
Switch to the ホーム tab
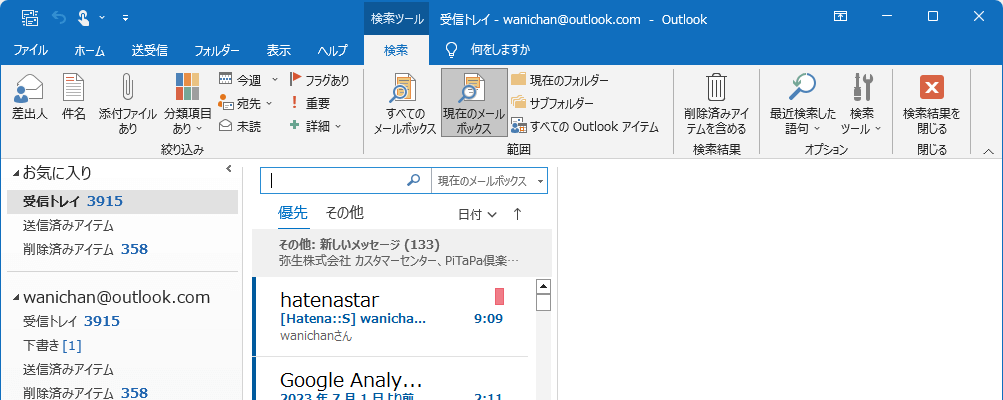point(90,51)
